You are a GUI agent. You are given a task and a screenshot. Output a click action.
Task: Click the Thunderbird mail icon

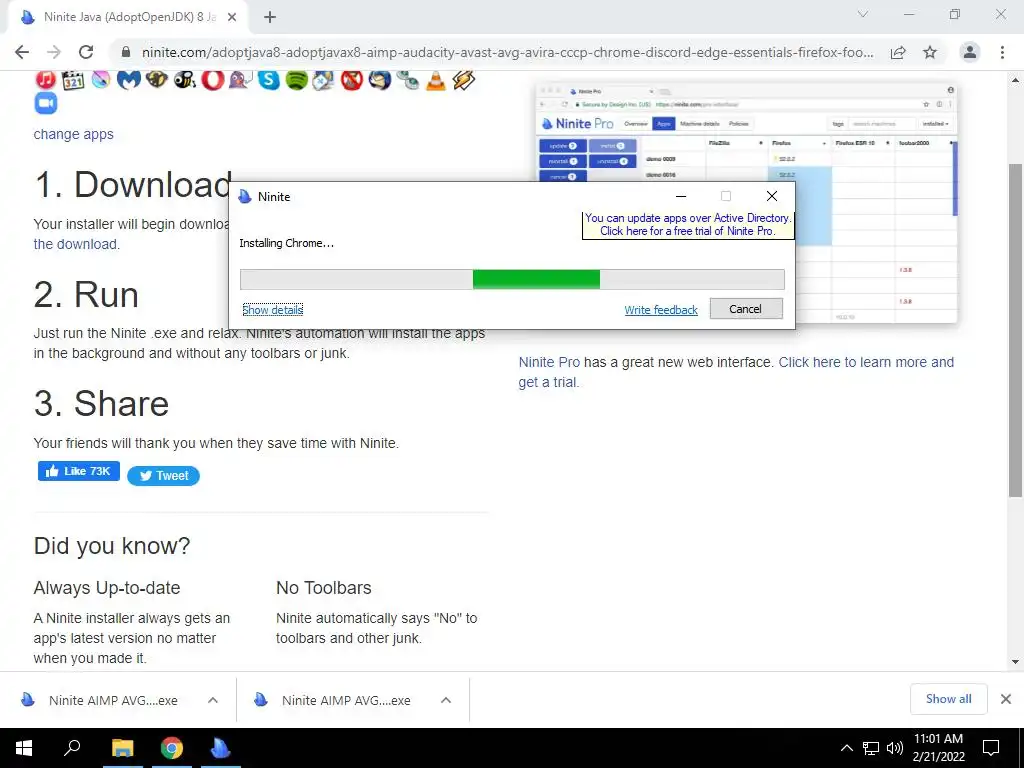coord(379,80)
